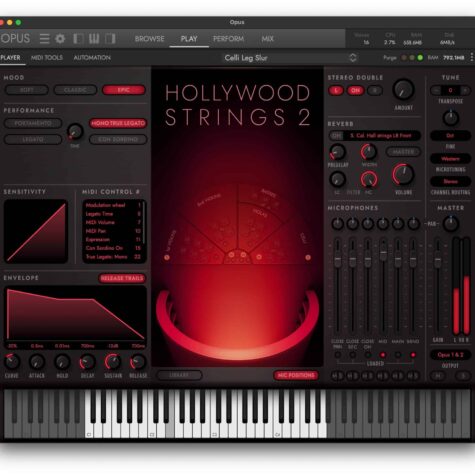Disable Mono True Legato
Viewport: 475px width, 475px height.
(118, 123)
